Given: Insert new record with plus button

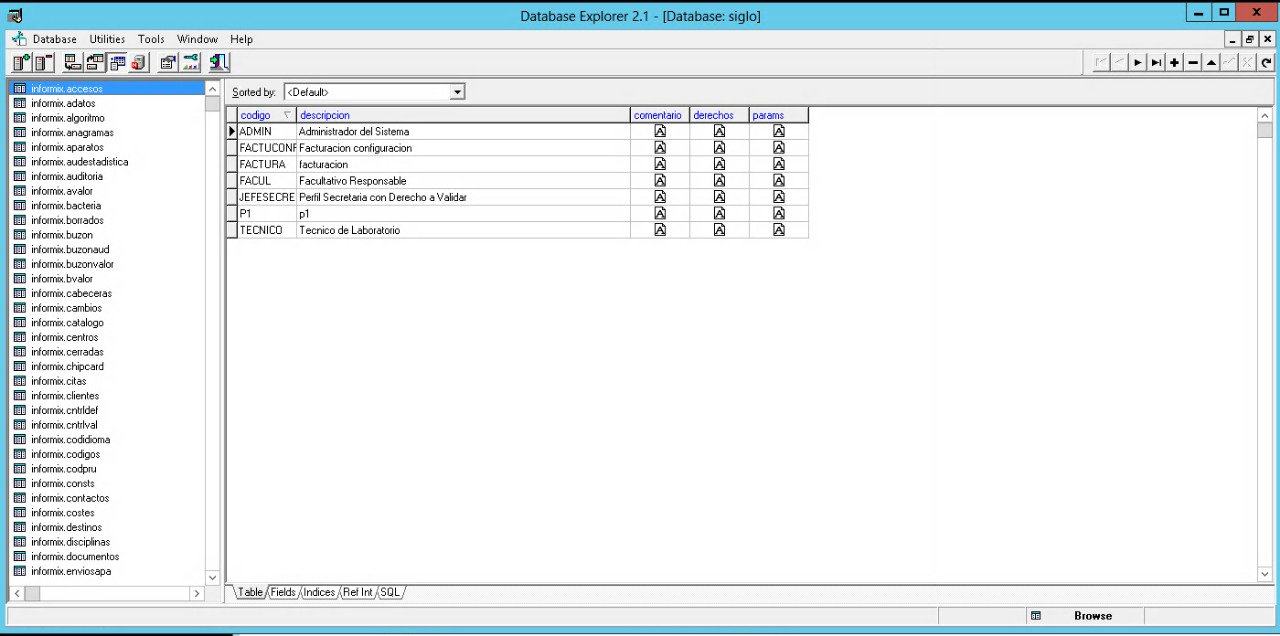Looking at the screenshot, I should pyautogui.click(x=1174, y=62).
